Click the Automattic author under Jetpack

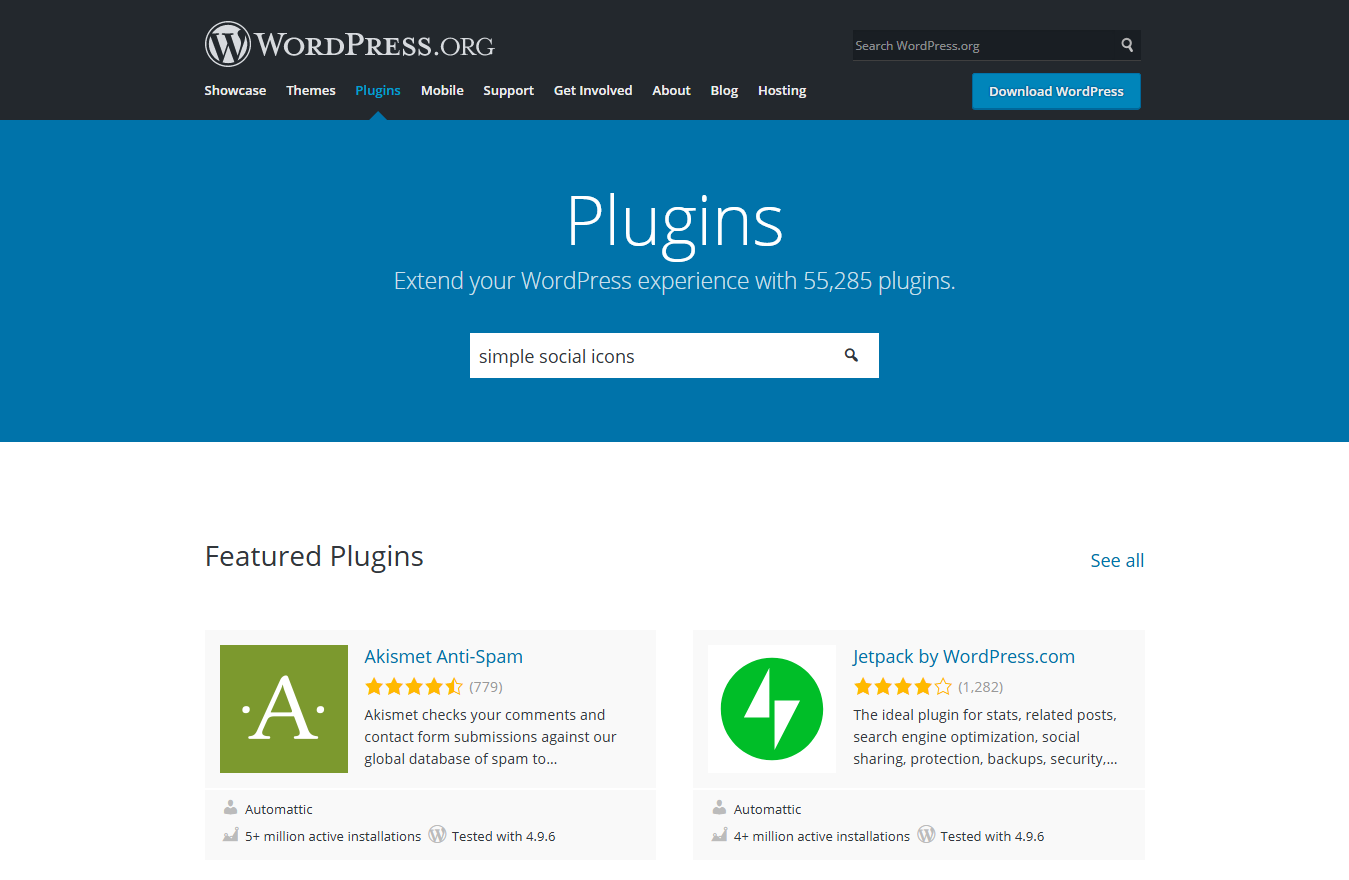tap(767, 809)
